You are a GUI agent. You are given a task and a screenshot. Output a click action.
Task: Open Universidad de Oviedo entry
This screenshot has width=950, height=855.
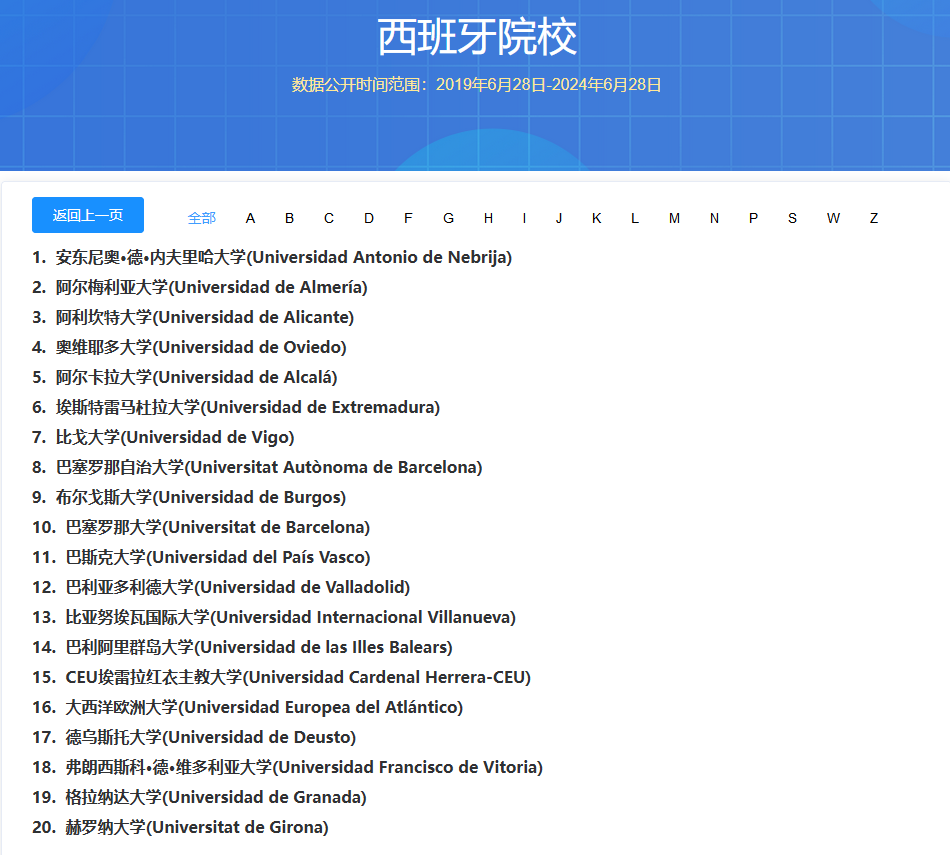pyautogui.click(x=190, y=347)
